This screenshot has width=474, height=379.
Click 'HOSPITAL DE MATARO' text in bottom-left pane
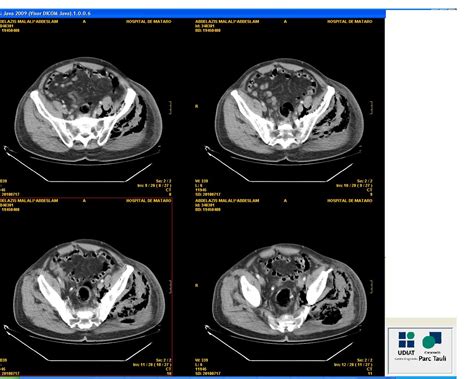[148, 201]
